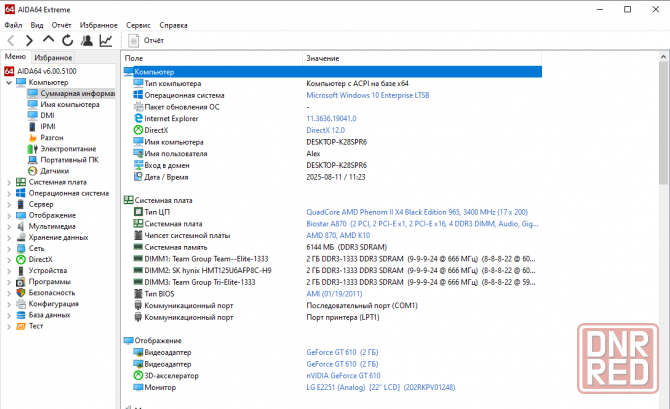Select the DIMM2: SK hynix memory row
670x409 pixels.
pos(332,271)
